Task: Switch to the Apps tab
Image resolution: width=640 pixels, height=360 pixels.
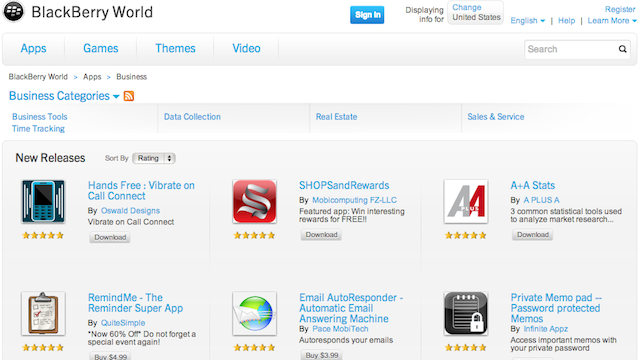Action: pos(33,49)
